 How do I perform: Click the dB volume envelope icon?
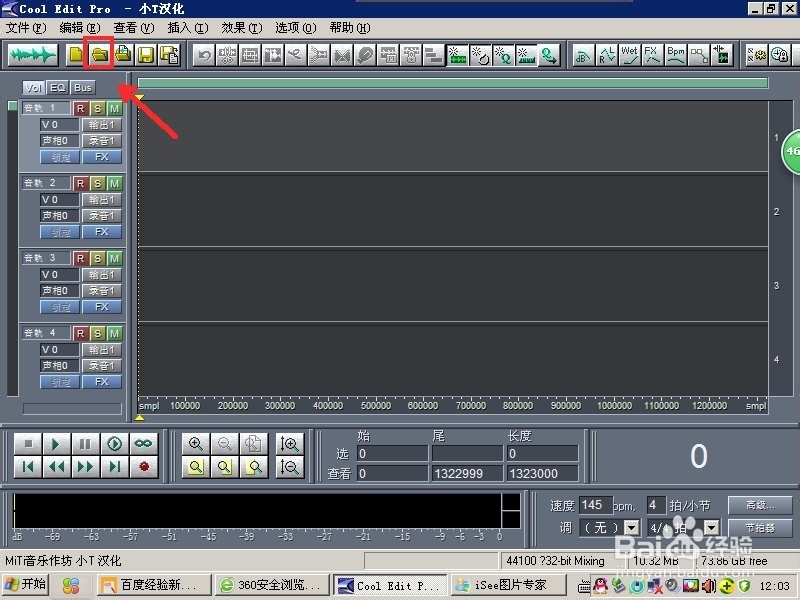coord(583,55)
